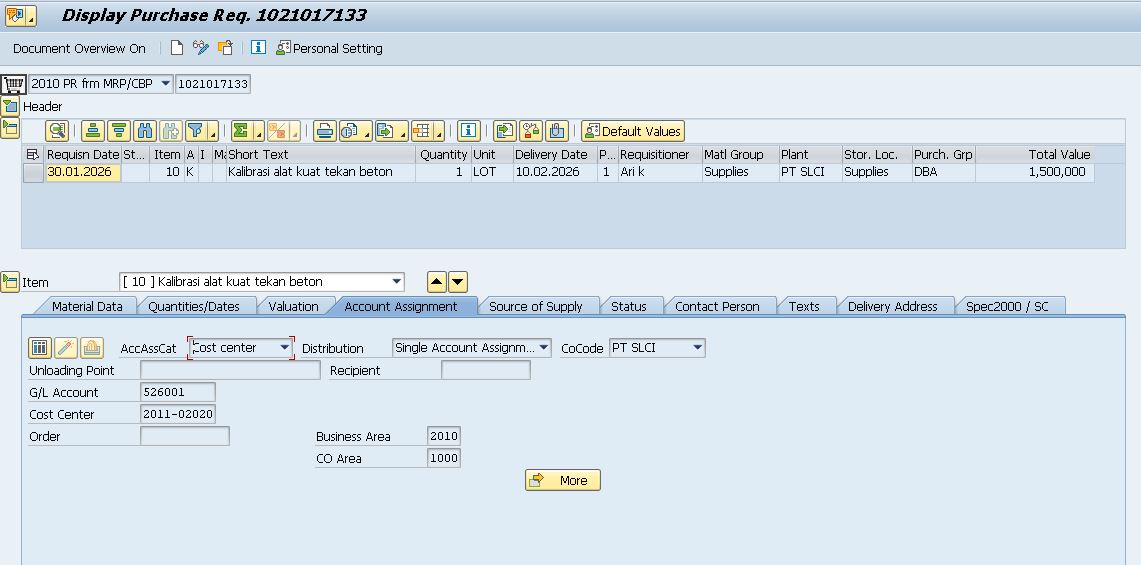This screenshot has height=565, width=1141.
Task: Click the Sigma total icon
Action: coord(241,131)
